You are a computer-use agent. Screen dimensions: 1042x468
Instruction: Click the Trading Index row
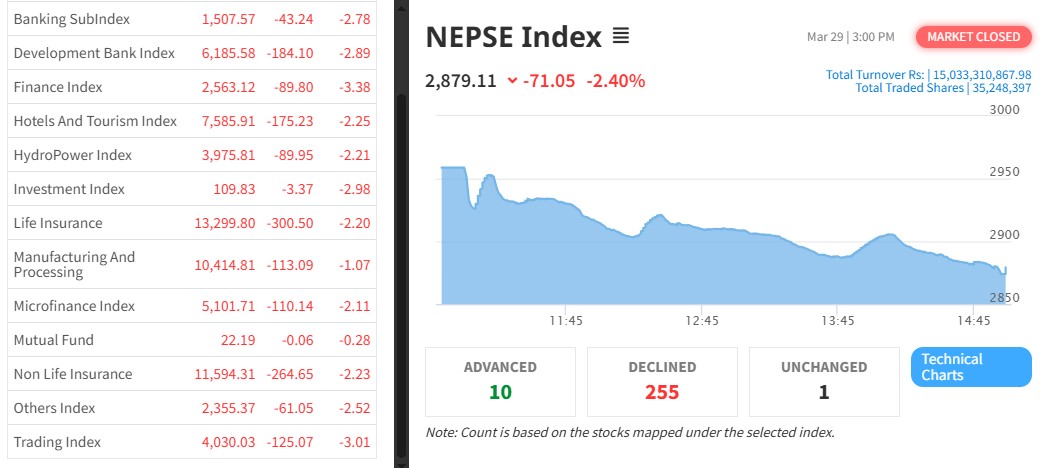coord(57,442)
